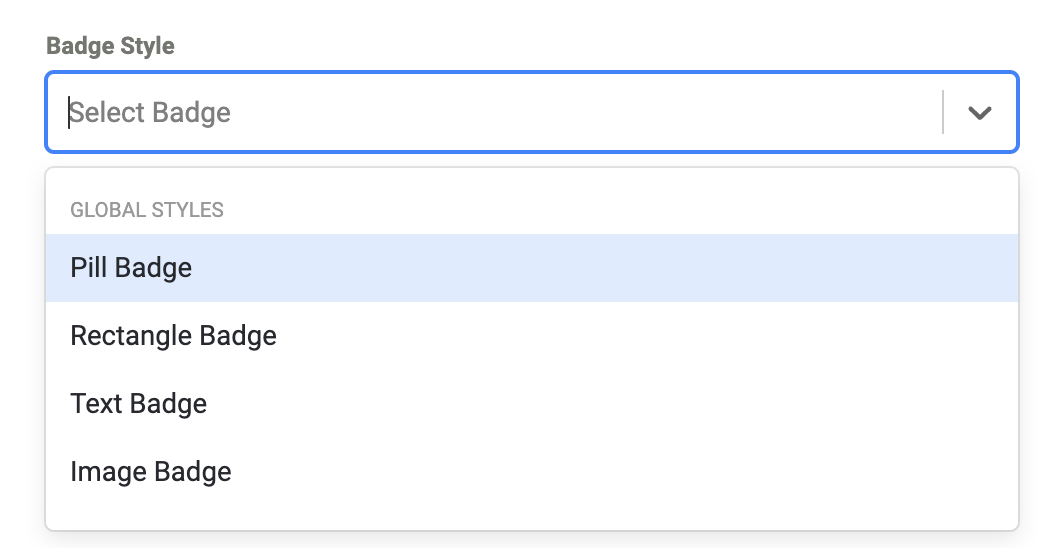Collapse the Badge Style dropdown list

[x=979, y=113]
